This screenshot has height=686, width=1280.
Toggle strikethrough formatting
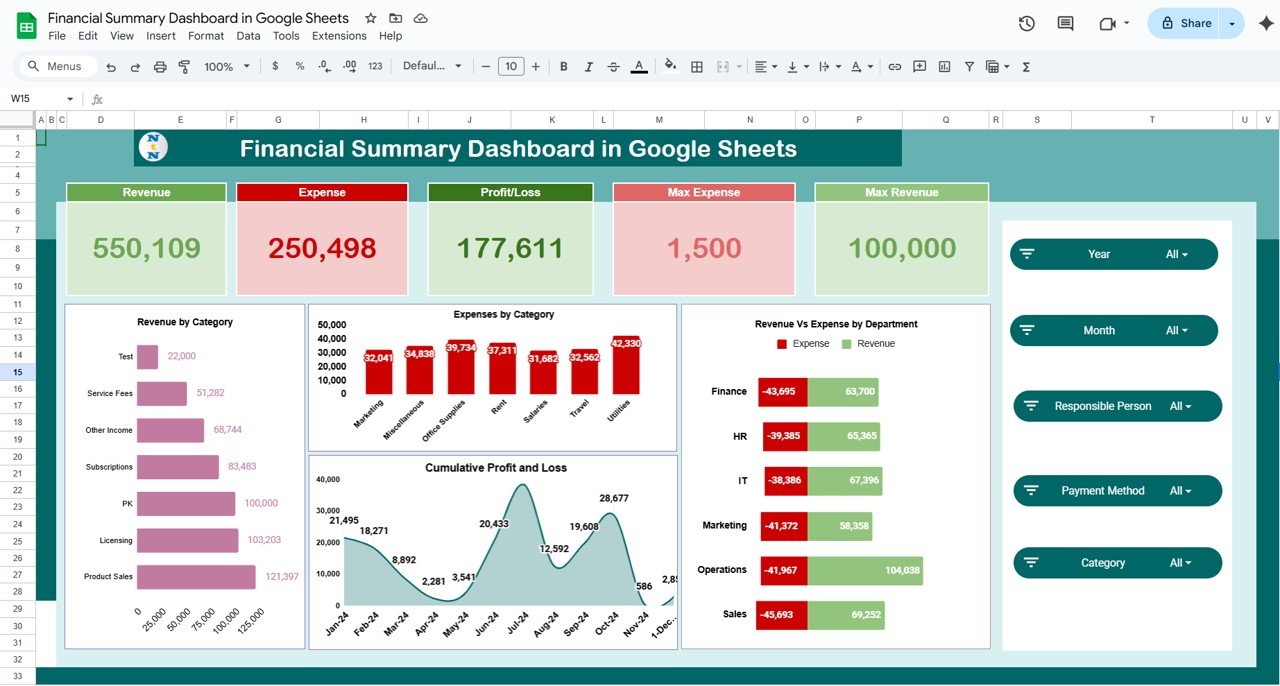pos(614,67)
